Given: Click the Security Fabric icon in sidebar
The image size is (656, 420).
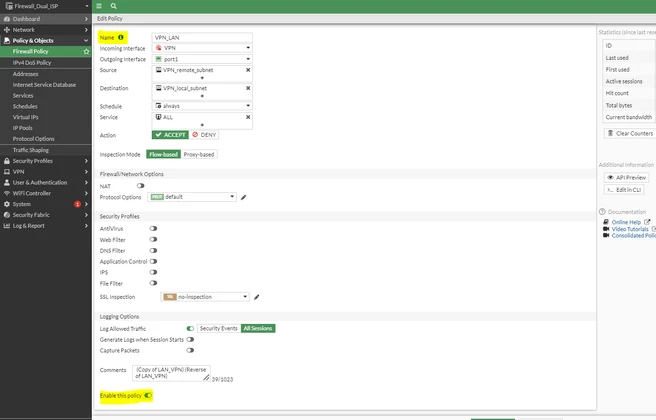Looking at the screenshot, I should (7, 215).
